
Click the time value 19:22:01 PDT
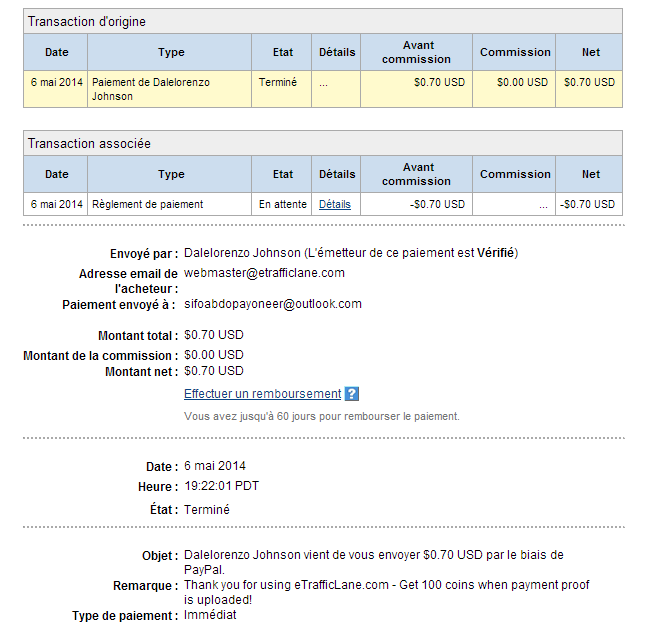221,486
